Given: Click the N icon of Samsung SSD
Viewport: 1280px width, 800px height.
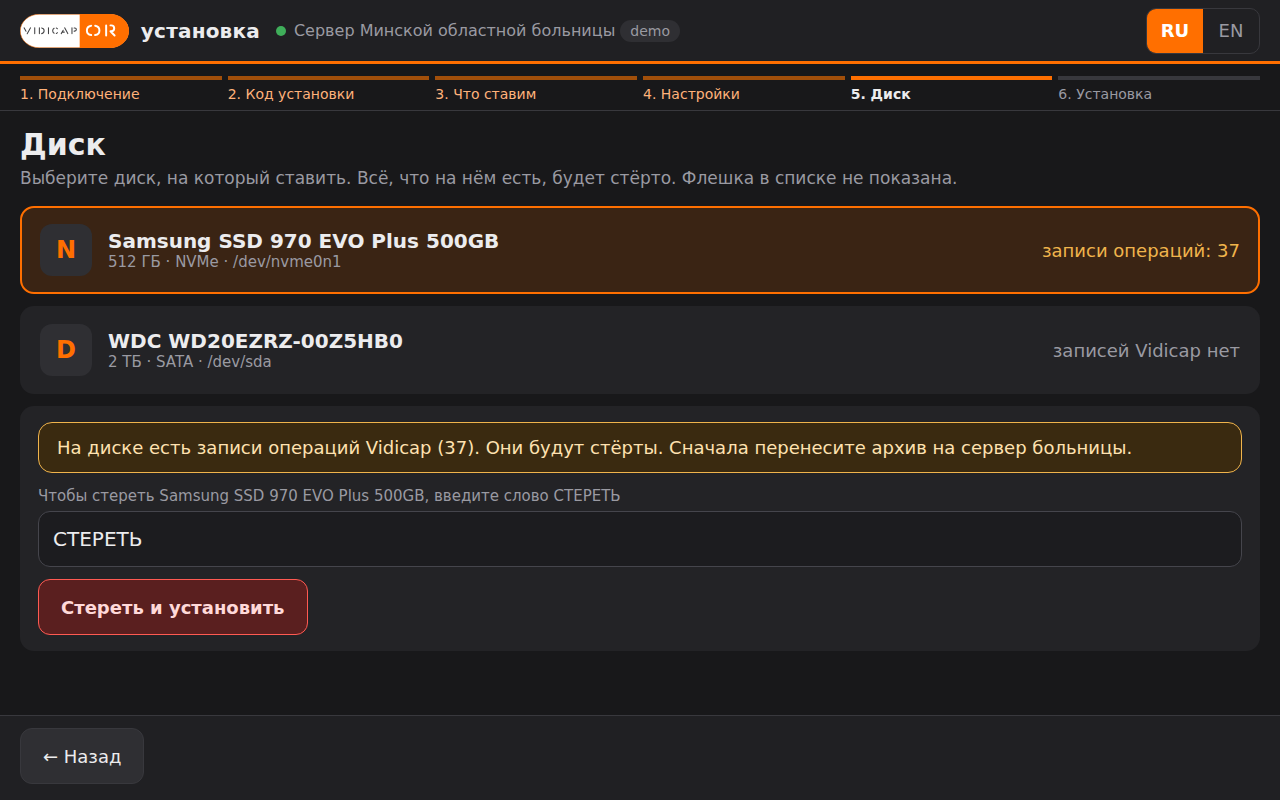Looking at the screenshot, I should pos(66,250).
